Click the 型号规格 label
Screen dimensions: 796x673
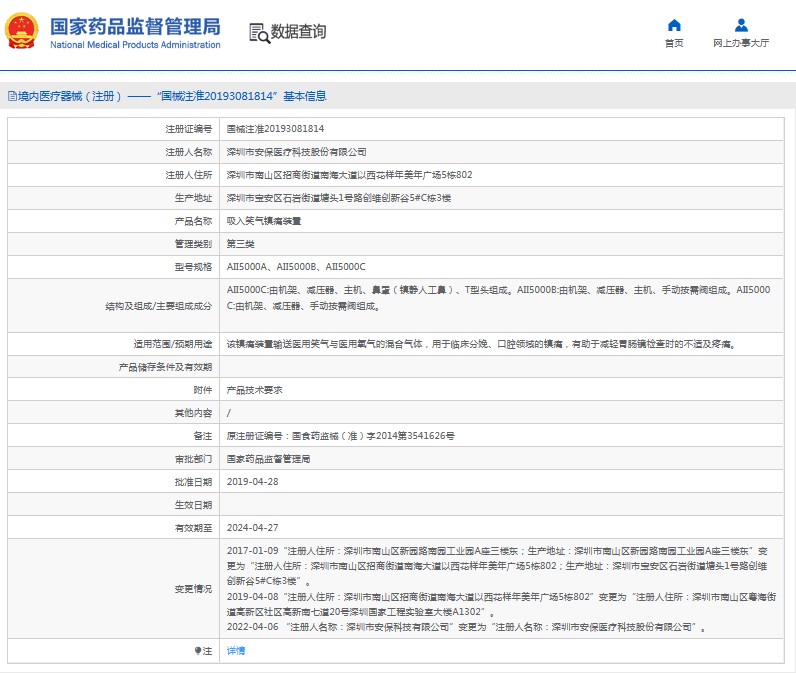pos(193,266)
